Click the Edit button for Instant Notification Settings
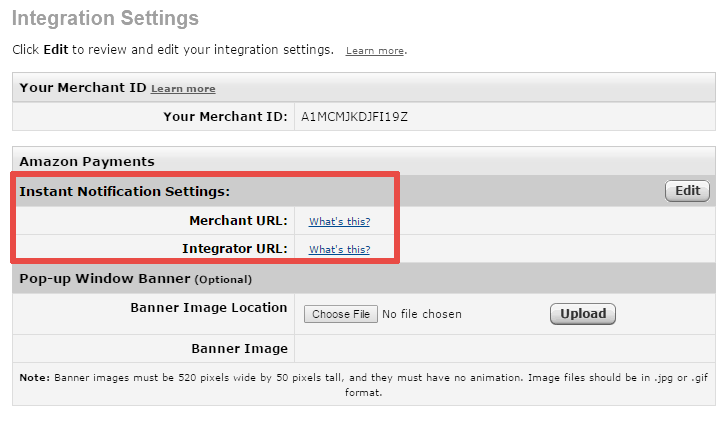 [687, 191]
